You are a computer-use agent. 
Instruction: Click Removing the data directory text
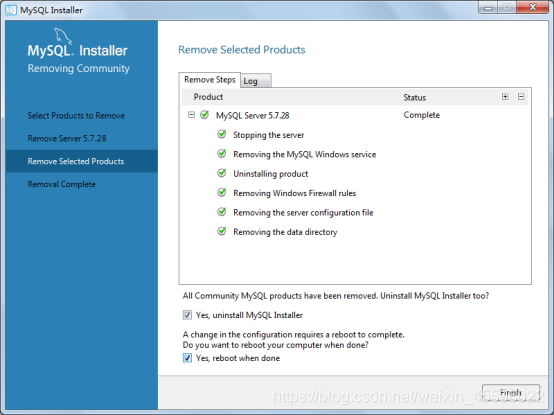[285, 232]
